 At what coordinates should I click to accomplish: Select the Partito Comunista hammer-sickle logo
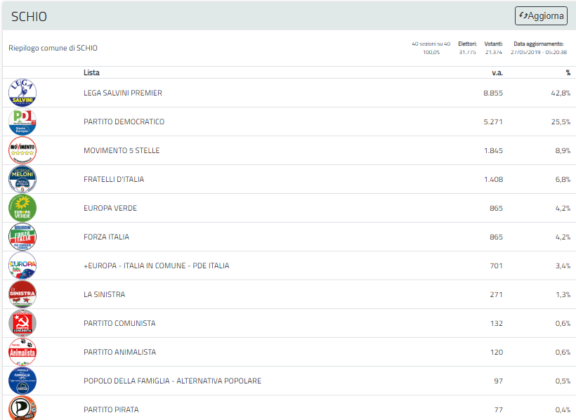(x=22, y=323)
